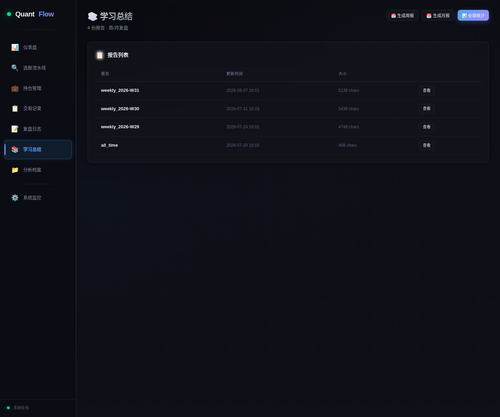The image size is (500, 417).
Task: Click the 4749 chars size cell
Action: [349, 127]
